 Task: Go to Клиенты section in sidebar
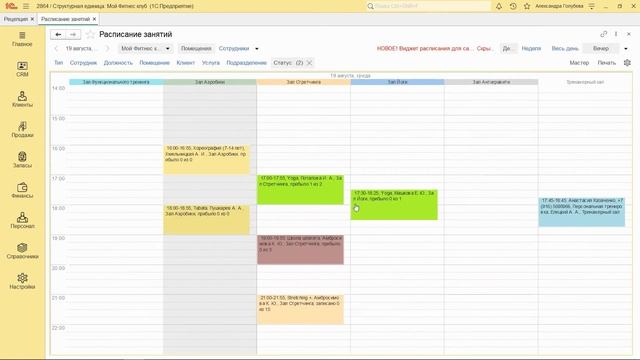pyautogui.click(x=22, y=100)
